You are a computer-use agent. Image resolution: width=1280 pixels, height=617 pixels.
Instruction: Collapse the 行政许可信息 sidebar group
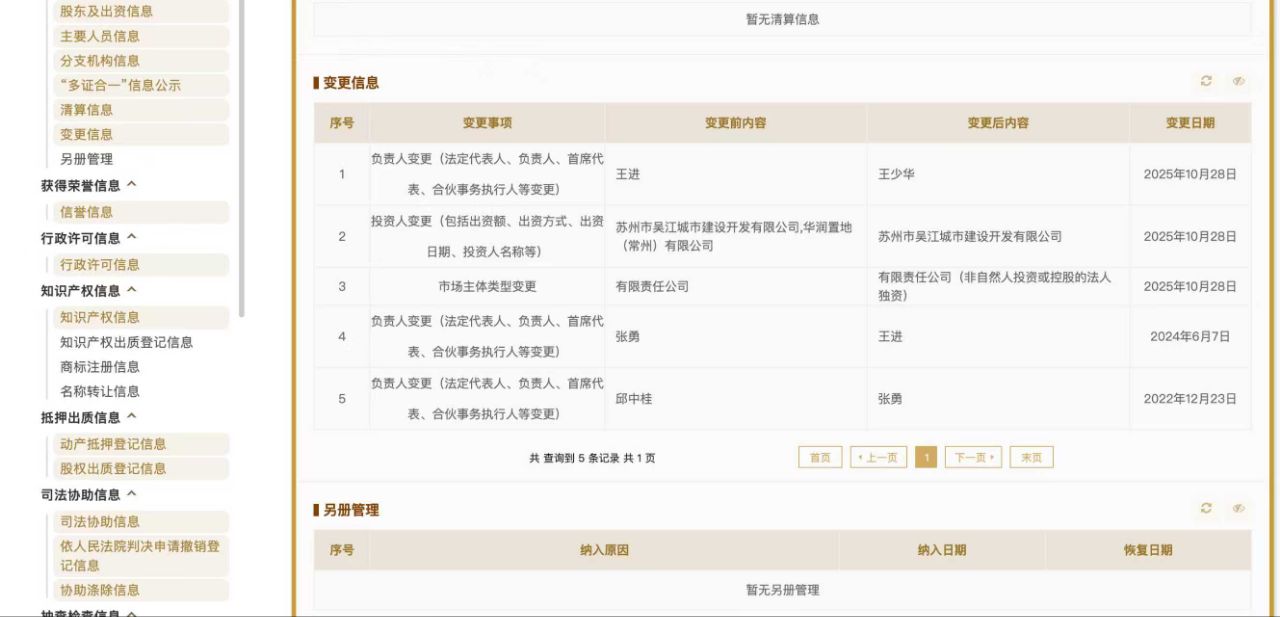(x=132, y=238)
